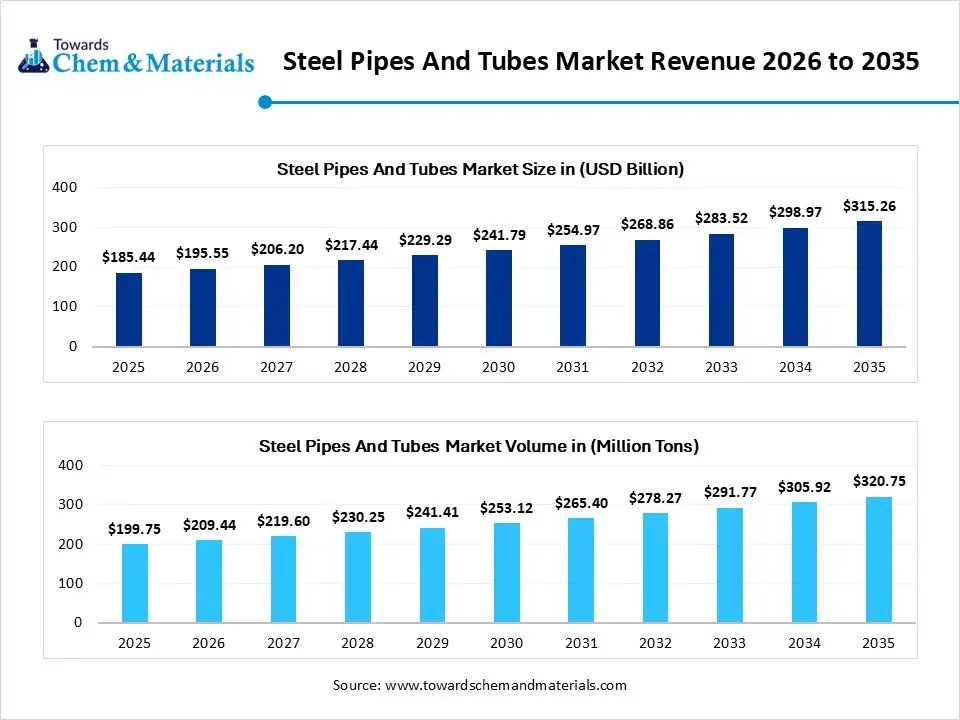The image size is (960, 720).
Task: Click the $185.44 value label
Action: pyautogui.click(x=129, y=257)
